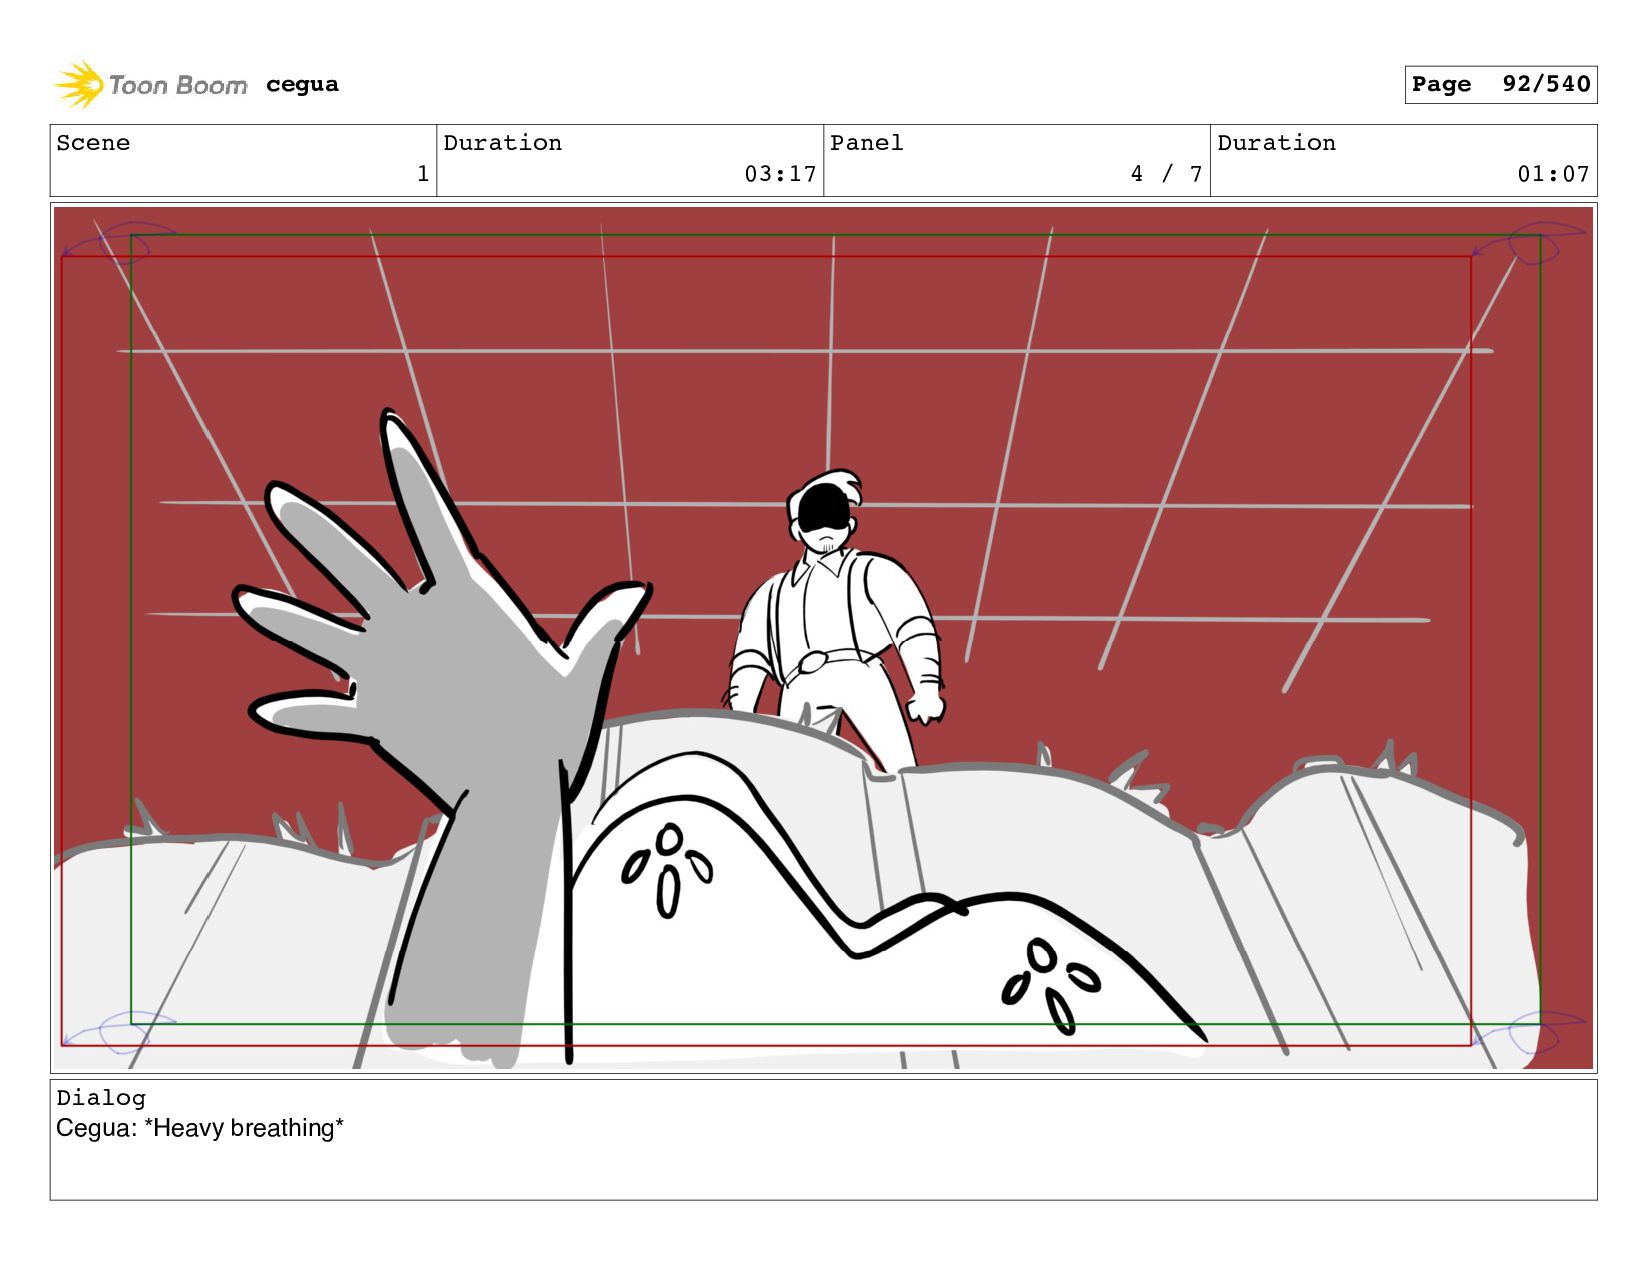
Task: Click the 'Page 92/540' box
Action: coord(1500,84)
